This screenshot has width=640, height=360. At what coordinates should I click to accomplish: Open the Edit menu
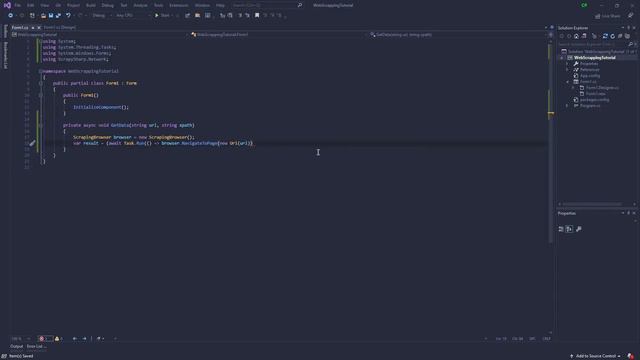pyautogui.click(x=31, y=5)
